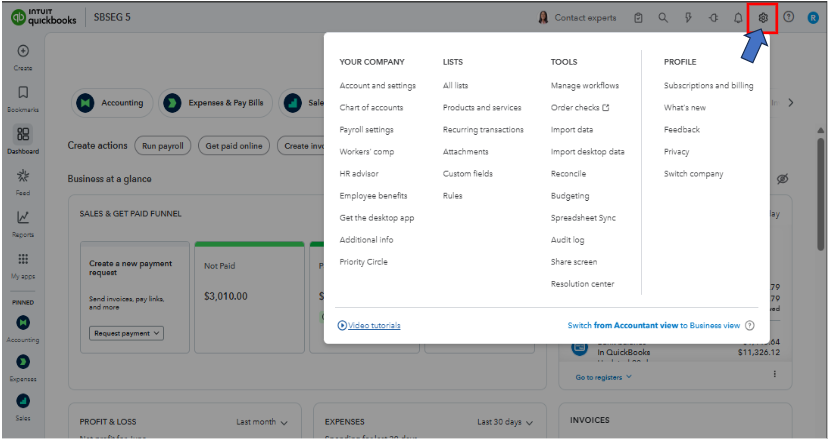This screenshot has width=831, height=439.
Task: Switch from Accountant view to Business view
Action: coord(653,326)
